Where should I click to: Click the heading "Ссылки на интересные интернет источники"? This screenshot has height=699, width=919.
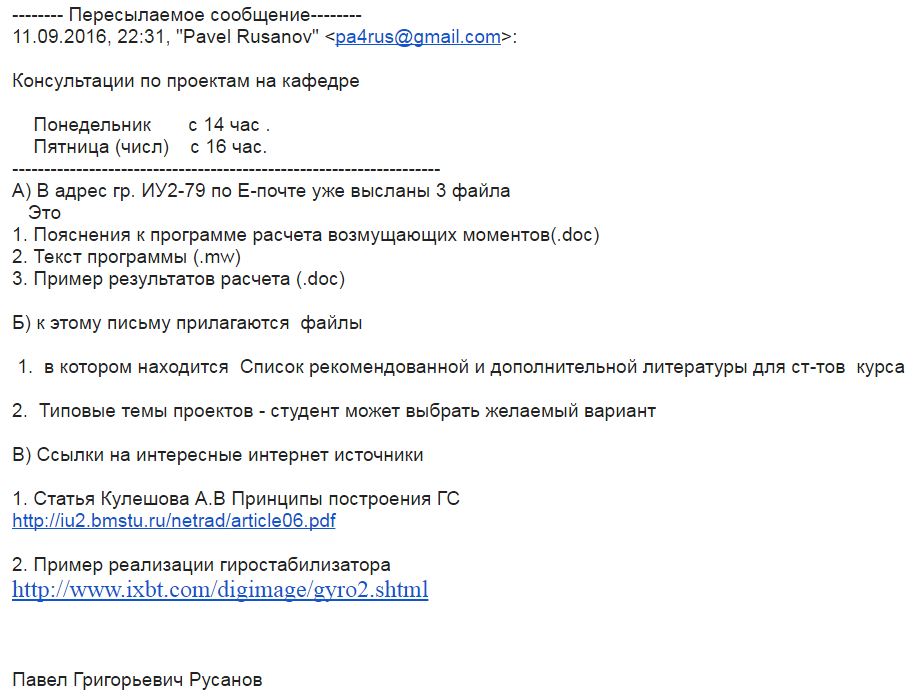coord(218,455)
